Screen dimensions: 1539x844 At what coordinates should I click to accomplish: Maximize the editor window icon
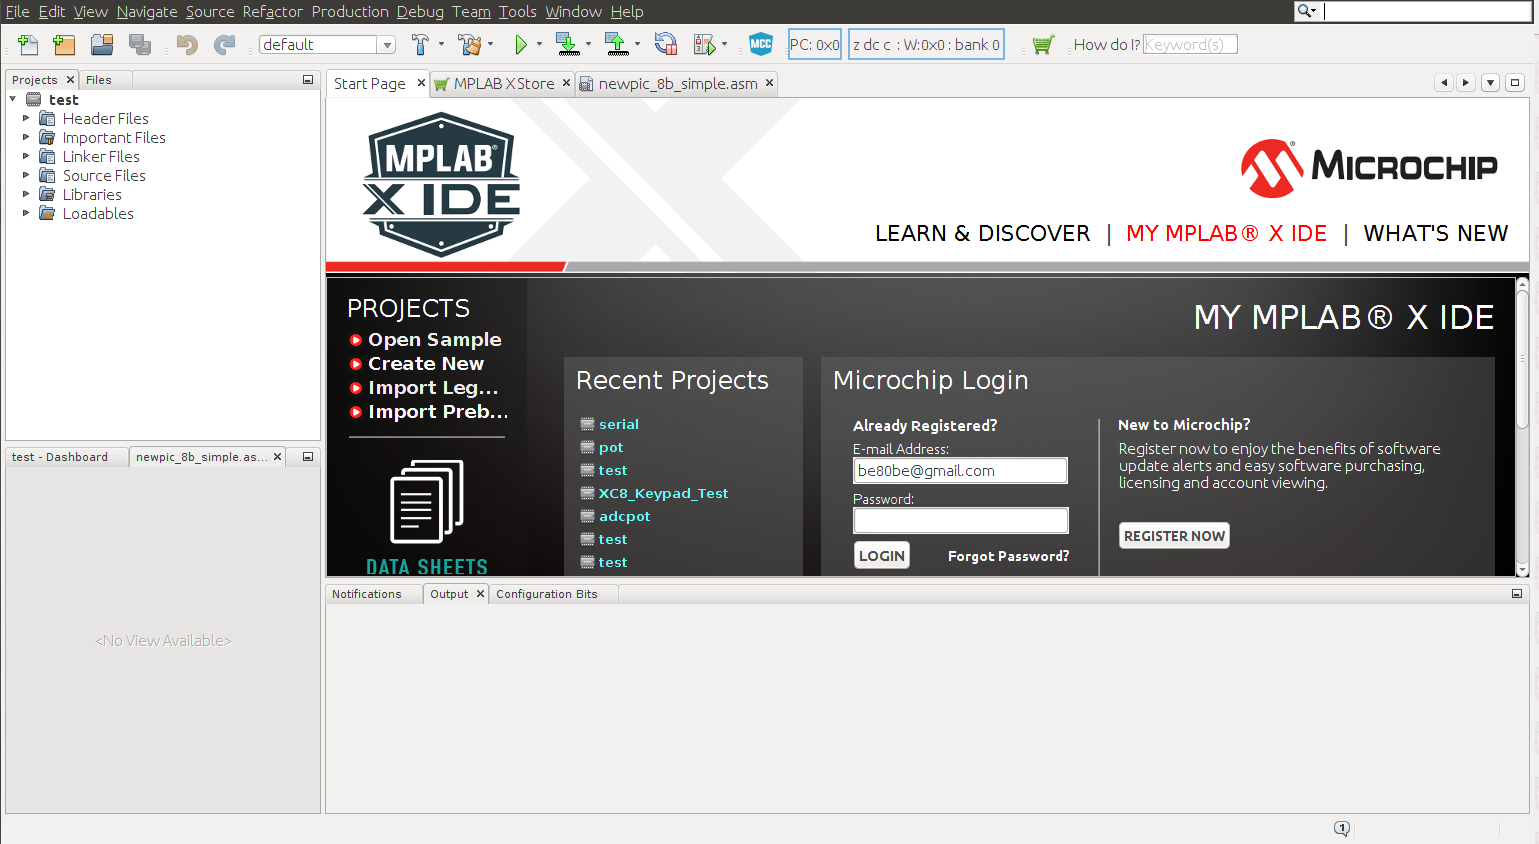(x=1515, y=83)
